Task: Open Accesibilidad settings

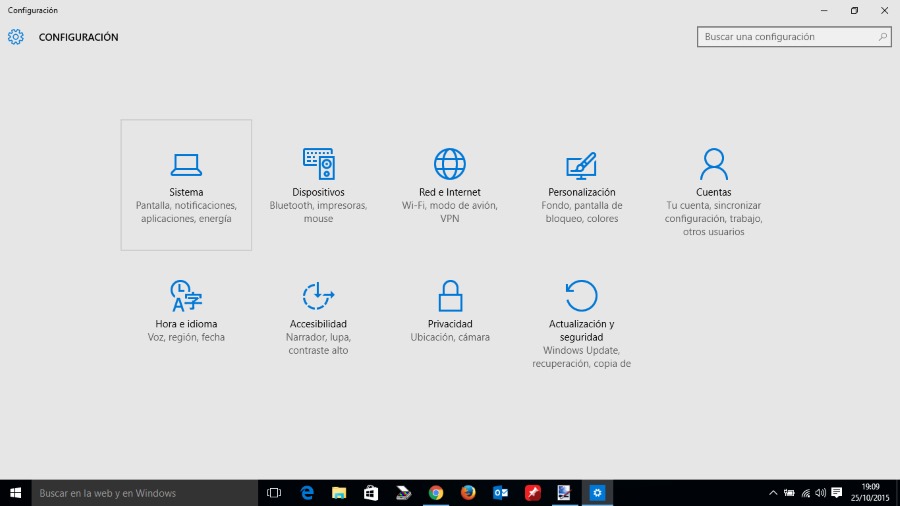Action: coord(318,317)
